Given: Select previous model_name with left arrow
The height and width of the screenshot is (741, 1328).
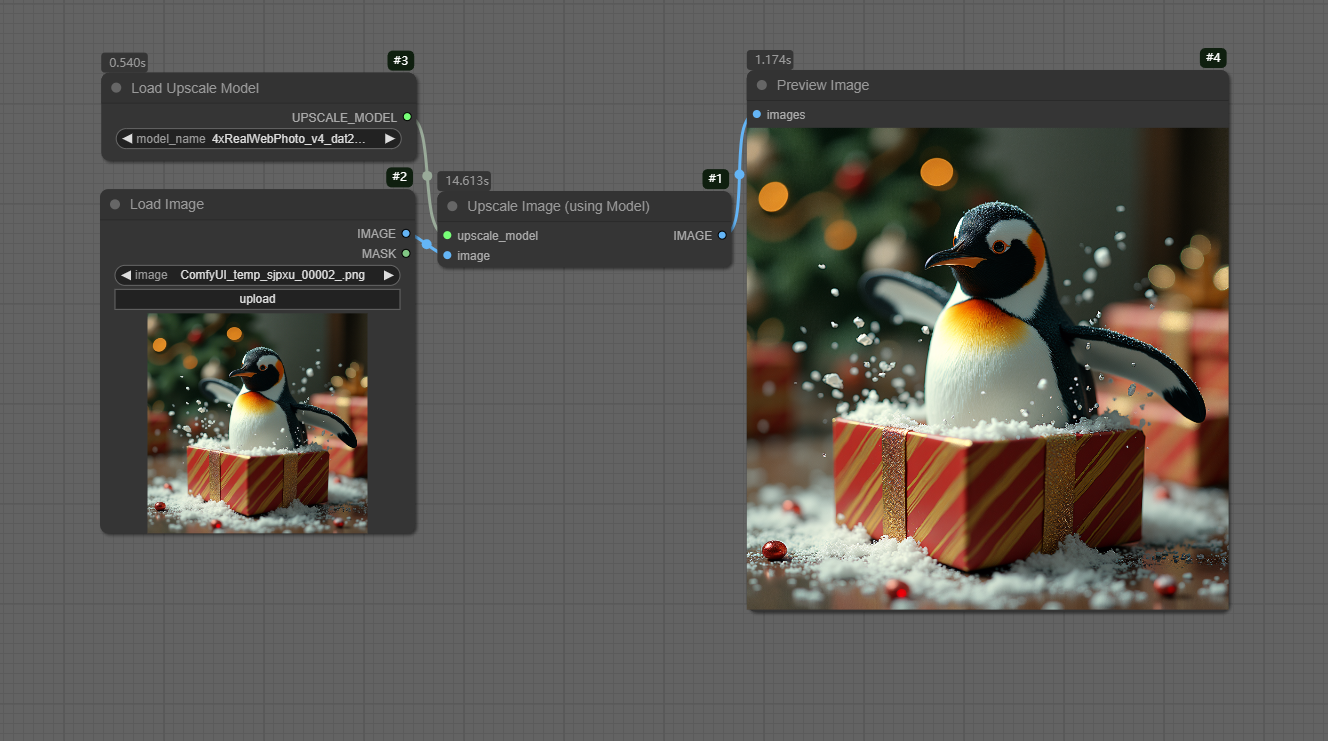Looking at the screenshot, I should pyautogui.click(x=127, y=139).
